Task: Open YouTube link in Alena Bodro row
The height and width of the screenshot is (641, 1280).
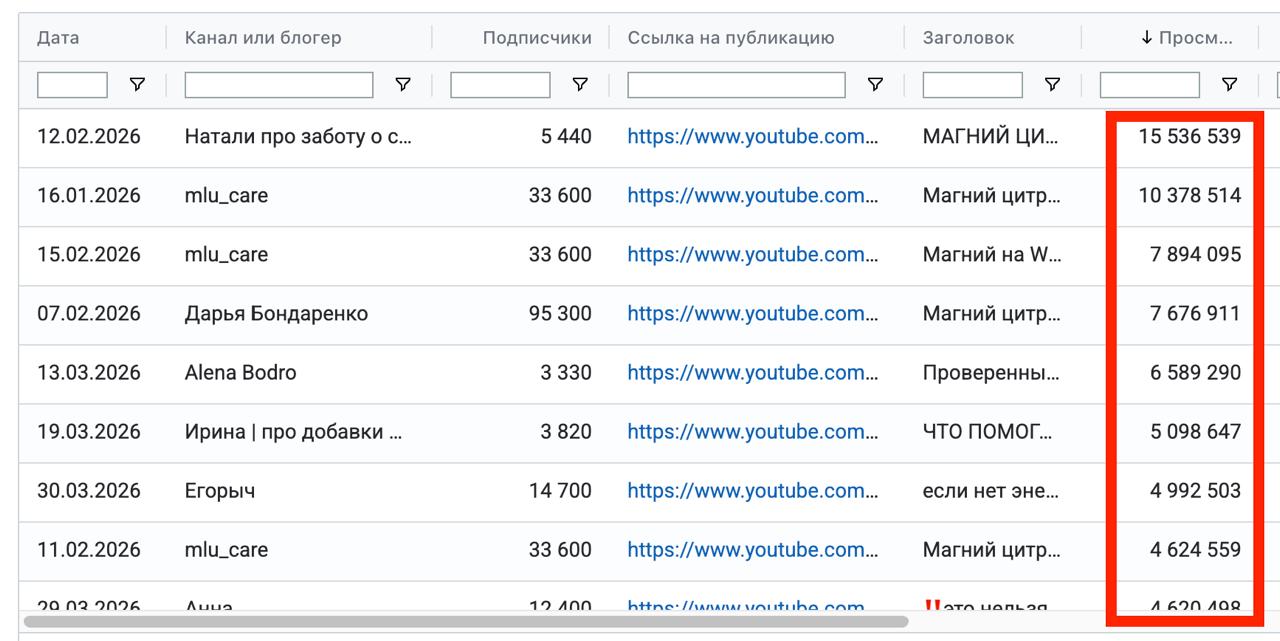Action: [753, 373]
